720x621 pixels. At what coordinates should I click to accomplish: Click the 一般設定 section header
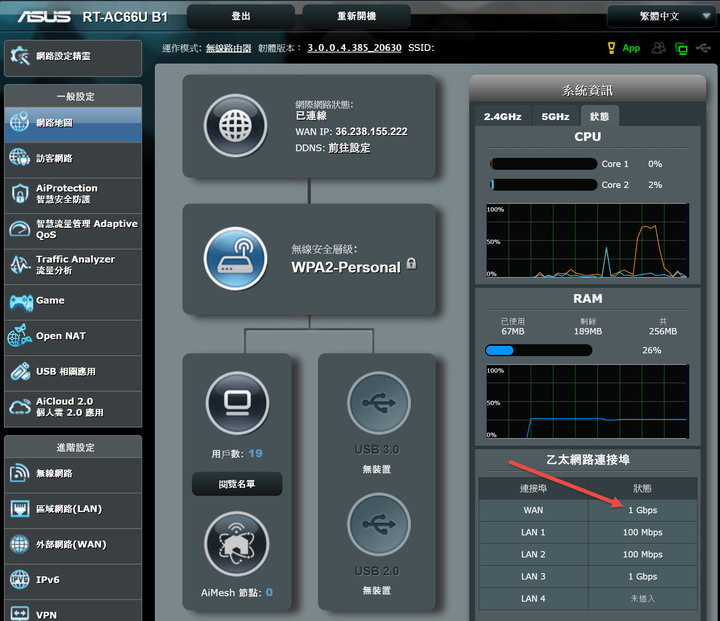tap(73, 96)
